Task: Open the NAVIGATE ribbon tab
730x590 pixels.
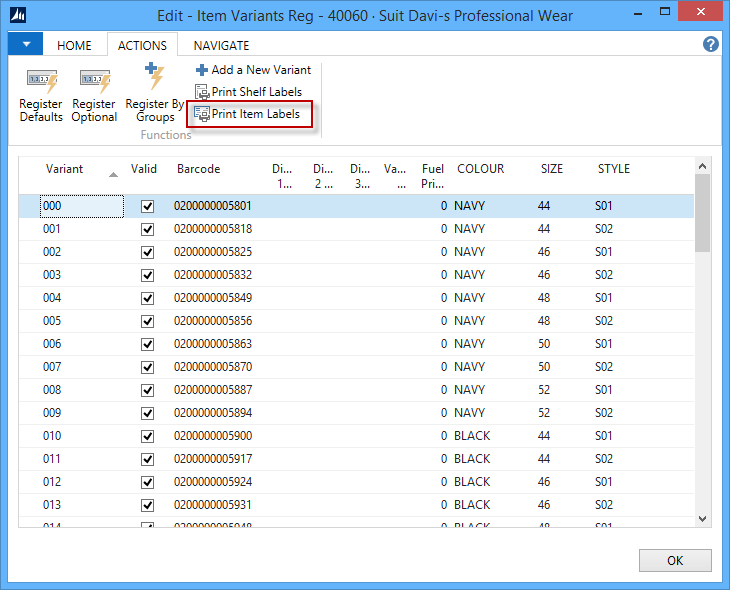Action: point(221,45)
